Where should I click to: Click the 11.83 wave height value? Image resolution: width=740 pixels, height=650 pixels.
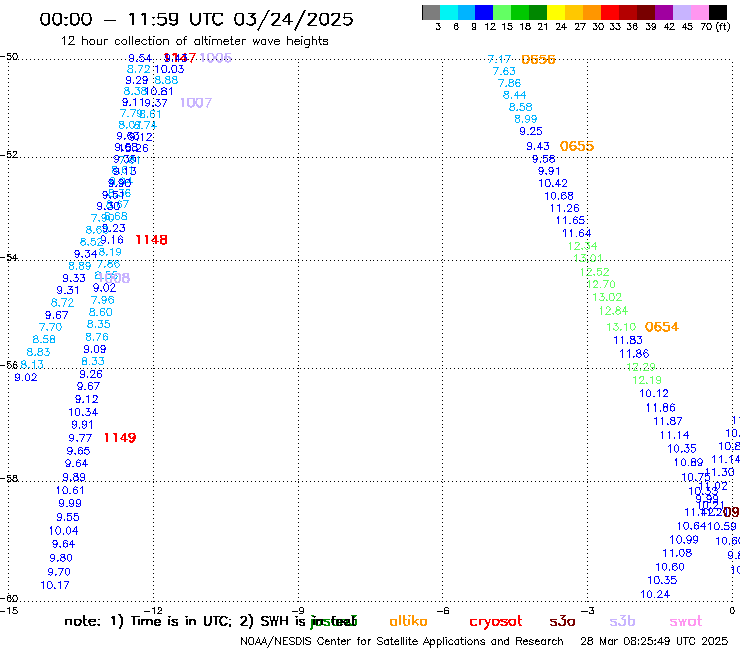click(x=628, y=340)
